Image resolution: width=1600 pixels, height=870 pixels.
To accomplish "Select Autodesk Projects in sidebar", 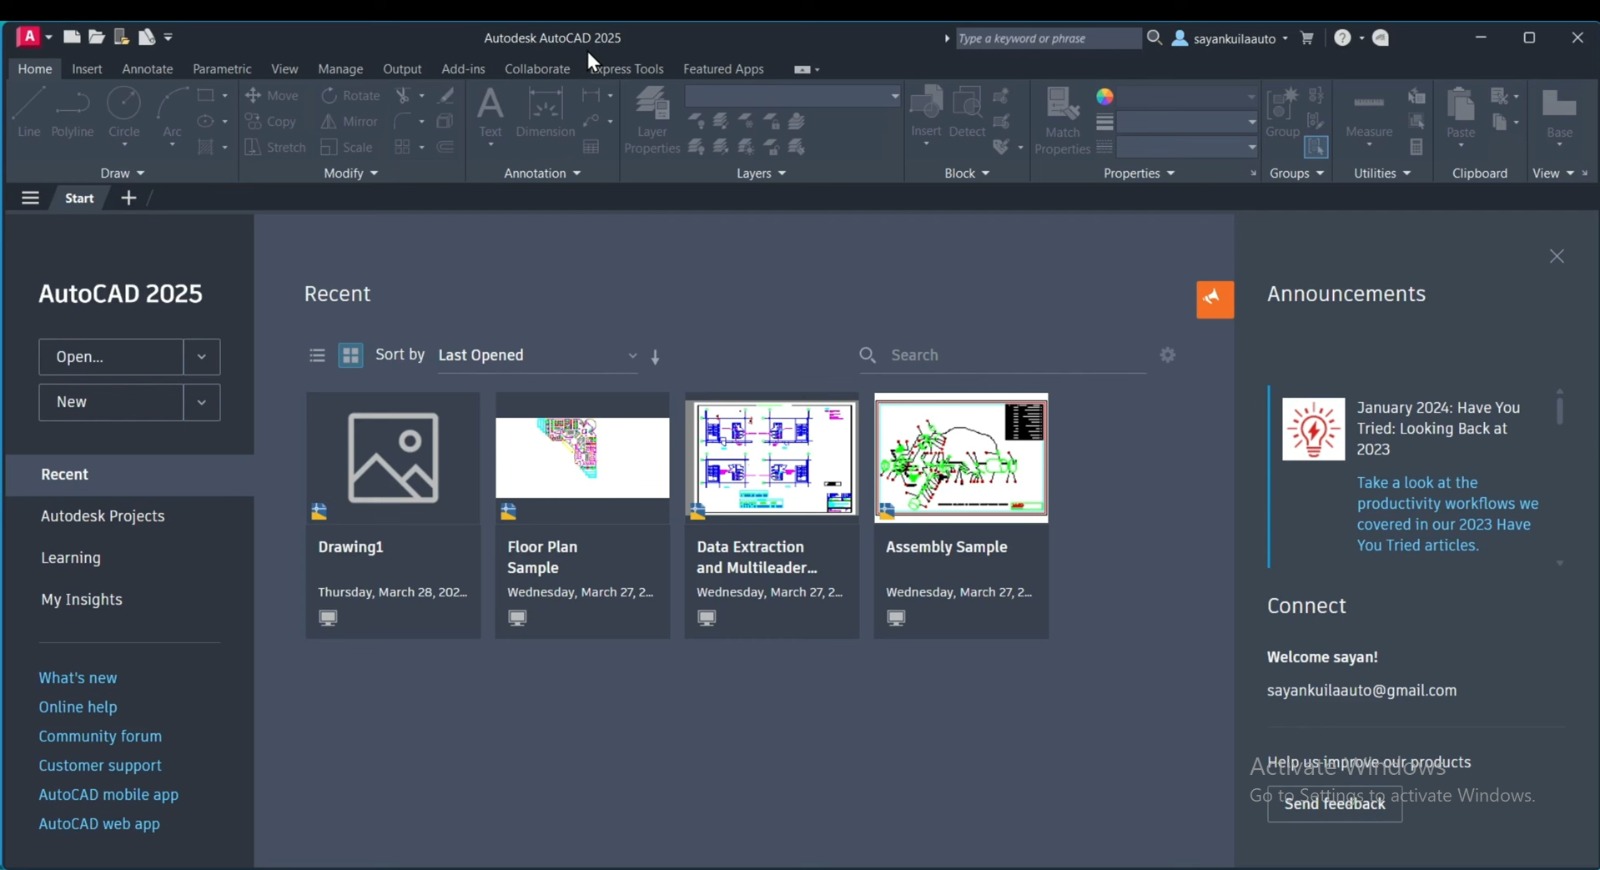I will pos(103,516).
